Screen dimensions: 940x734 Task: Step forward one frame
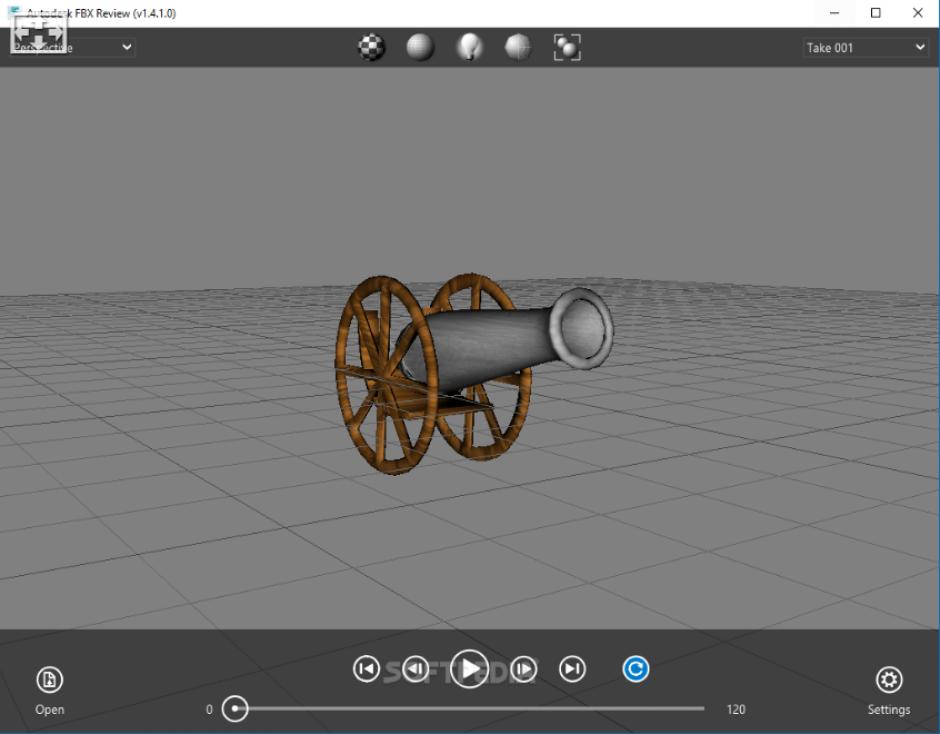click(x=523, y=669)
